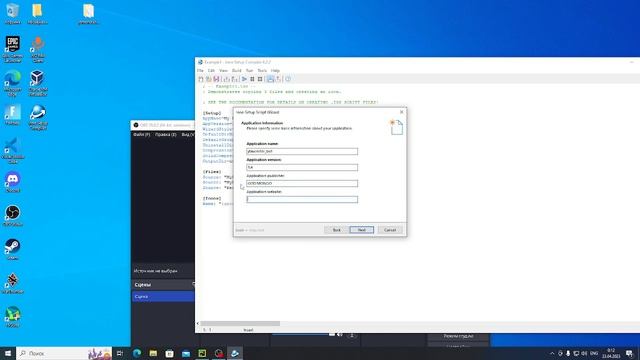Click the Stop Compile toolbar icon

235,79
